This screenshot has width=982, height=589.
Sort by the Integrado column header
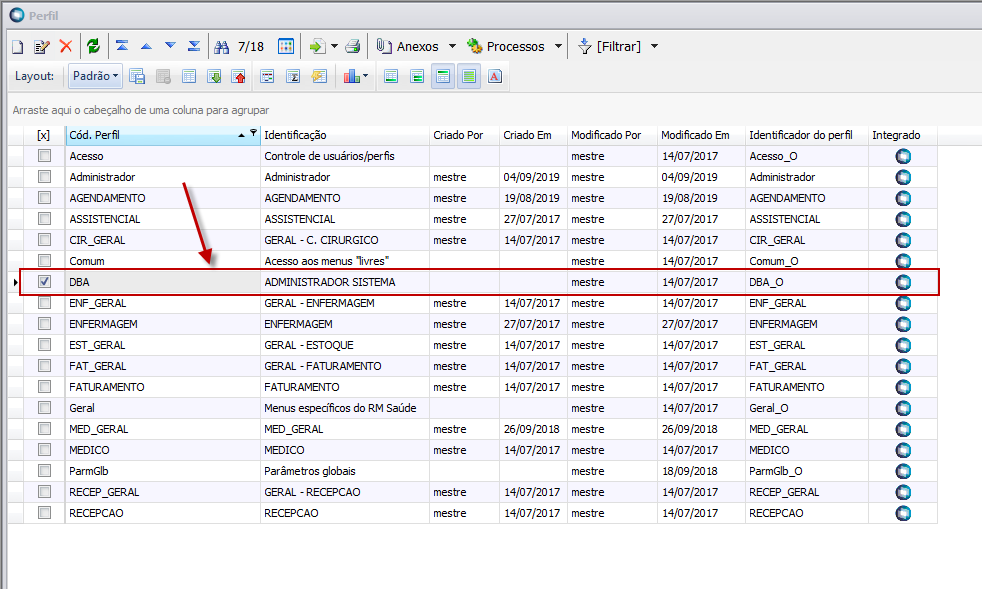(903, 135)
